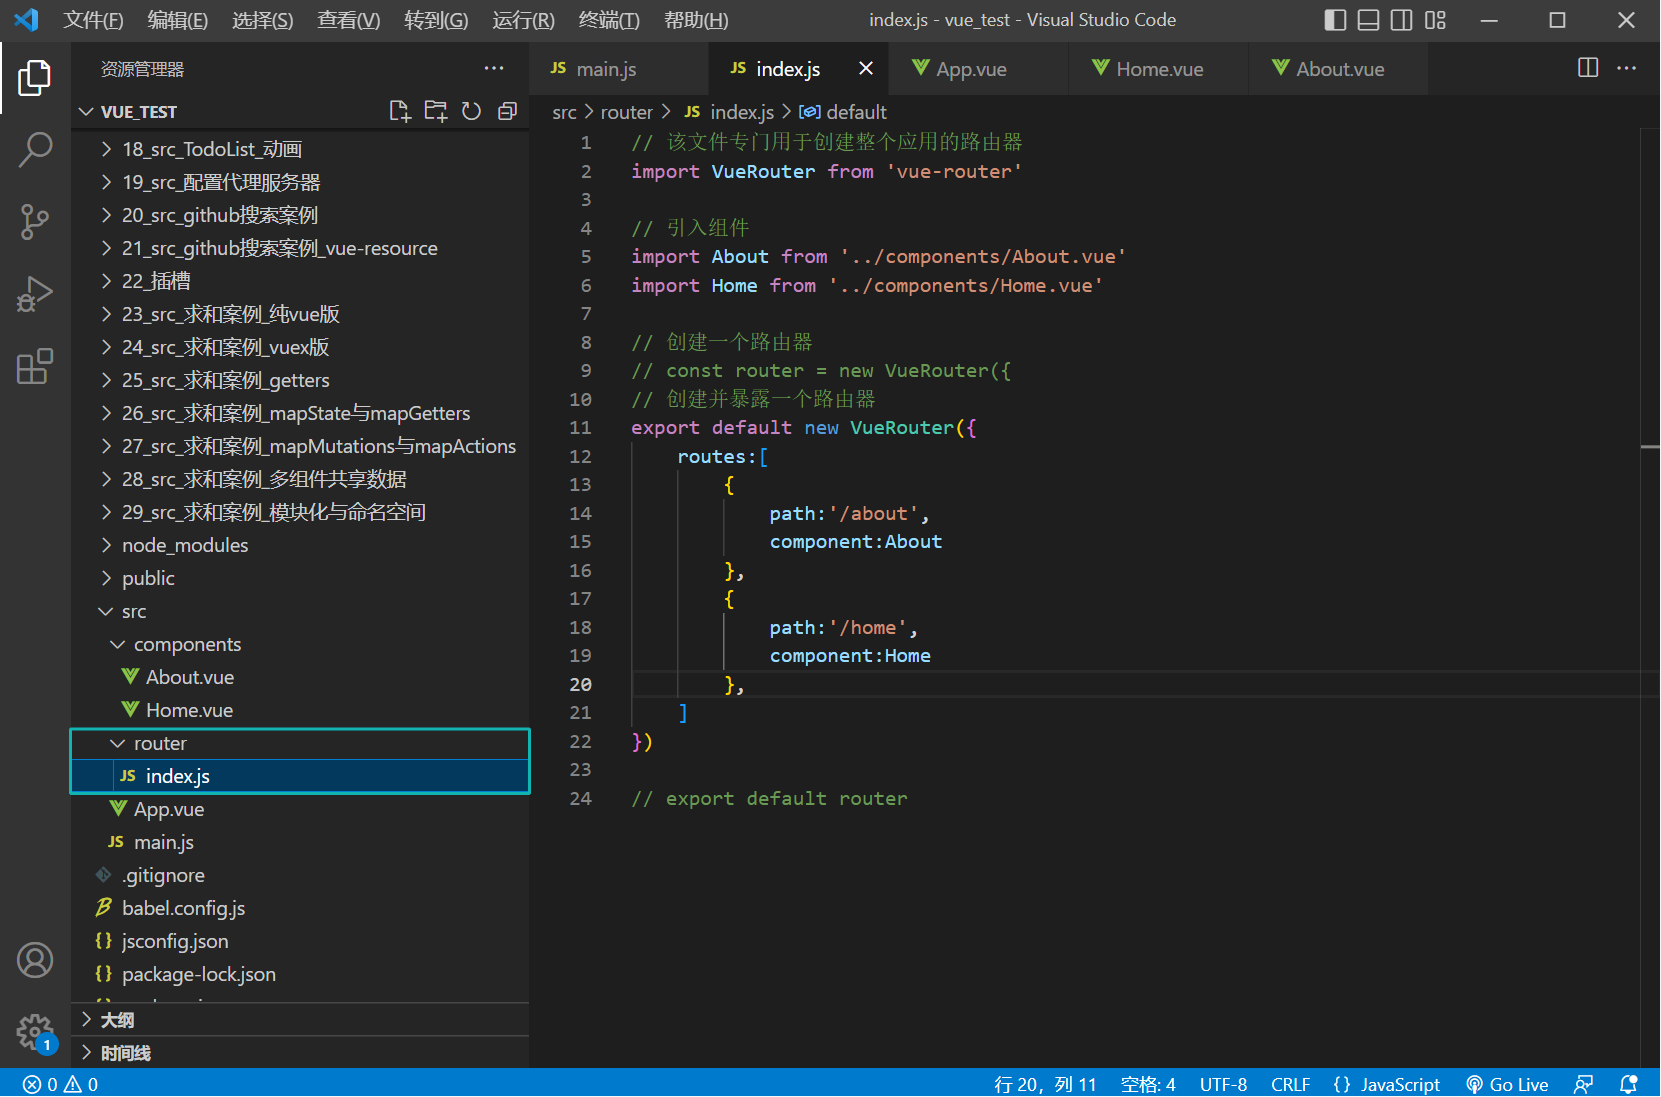Open the Run and Debug view
The height and width of the screenshot is (1097, 1661).
[35, 294]
